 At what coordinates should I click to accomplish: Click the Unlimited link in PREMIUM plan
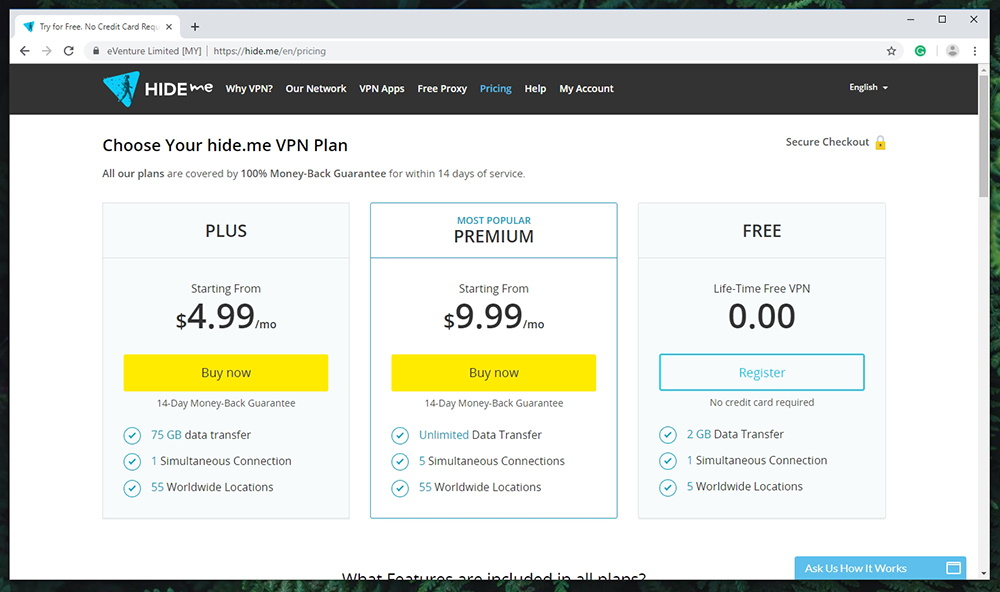point(444,435)
